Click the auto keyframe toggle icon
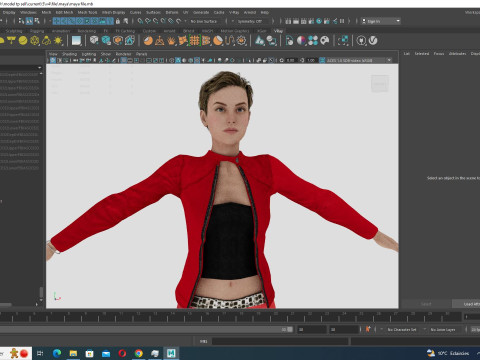 368,329
